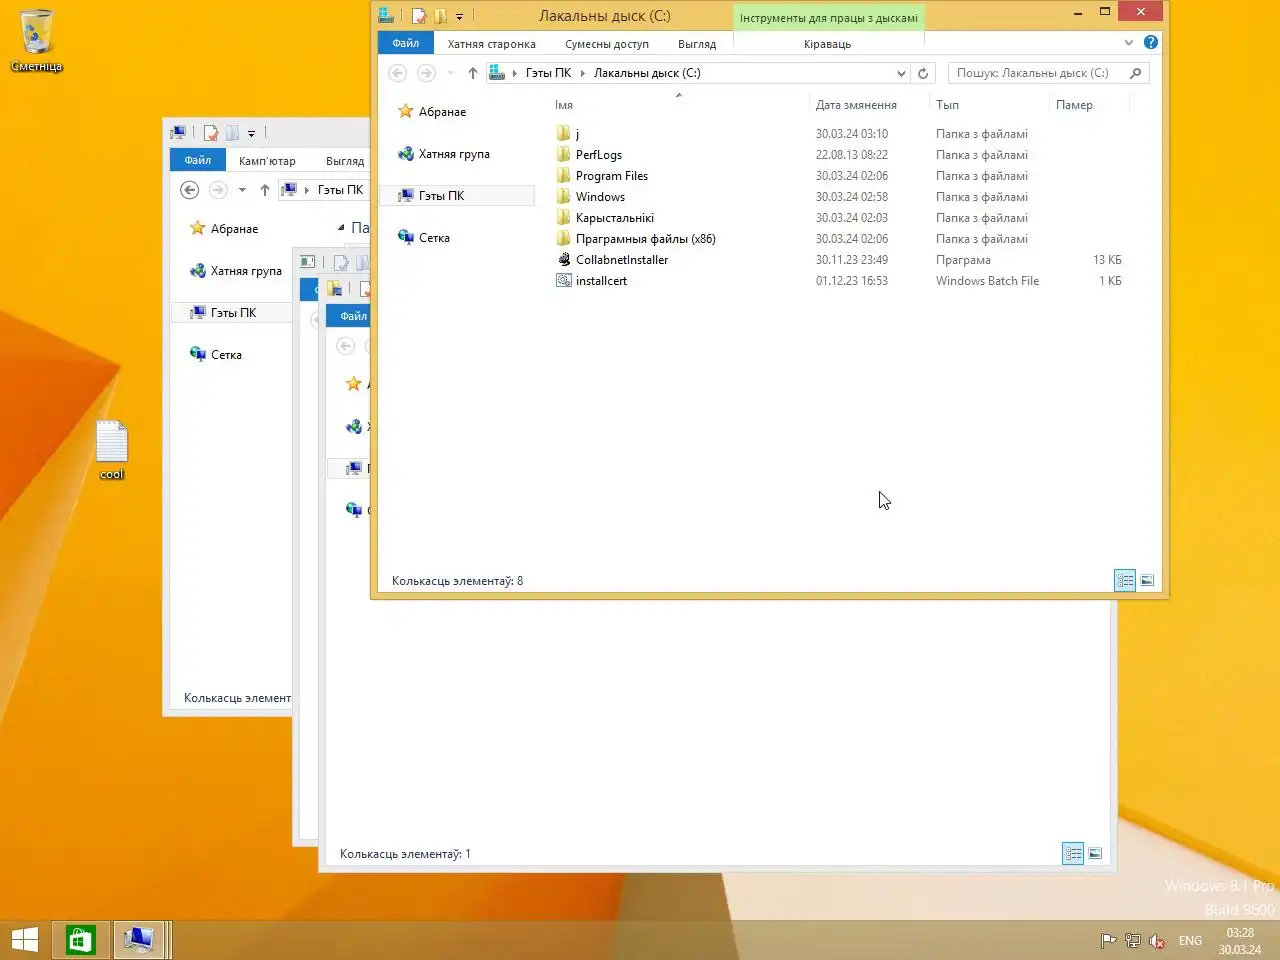This screenshot has height=960, width=1280.
Task: Open quick access dropdown in Камп'ютар window
Action: 251,134
